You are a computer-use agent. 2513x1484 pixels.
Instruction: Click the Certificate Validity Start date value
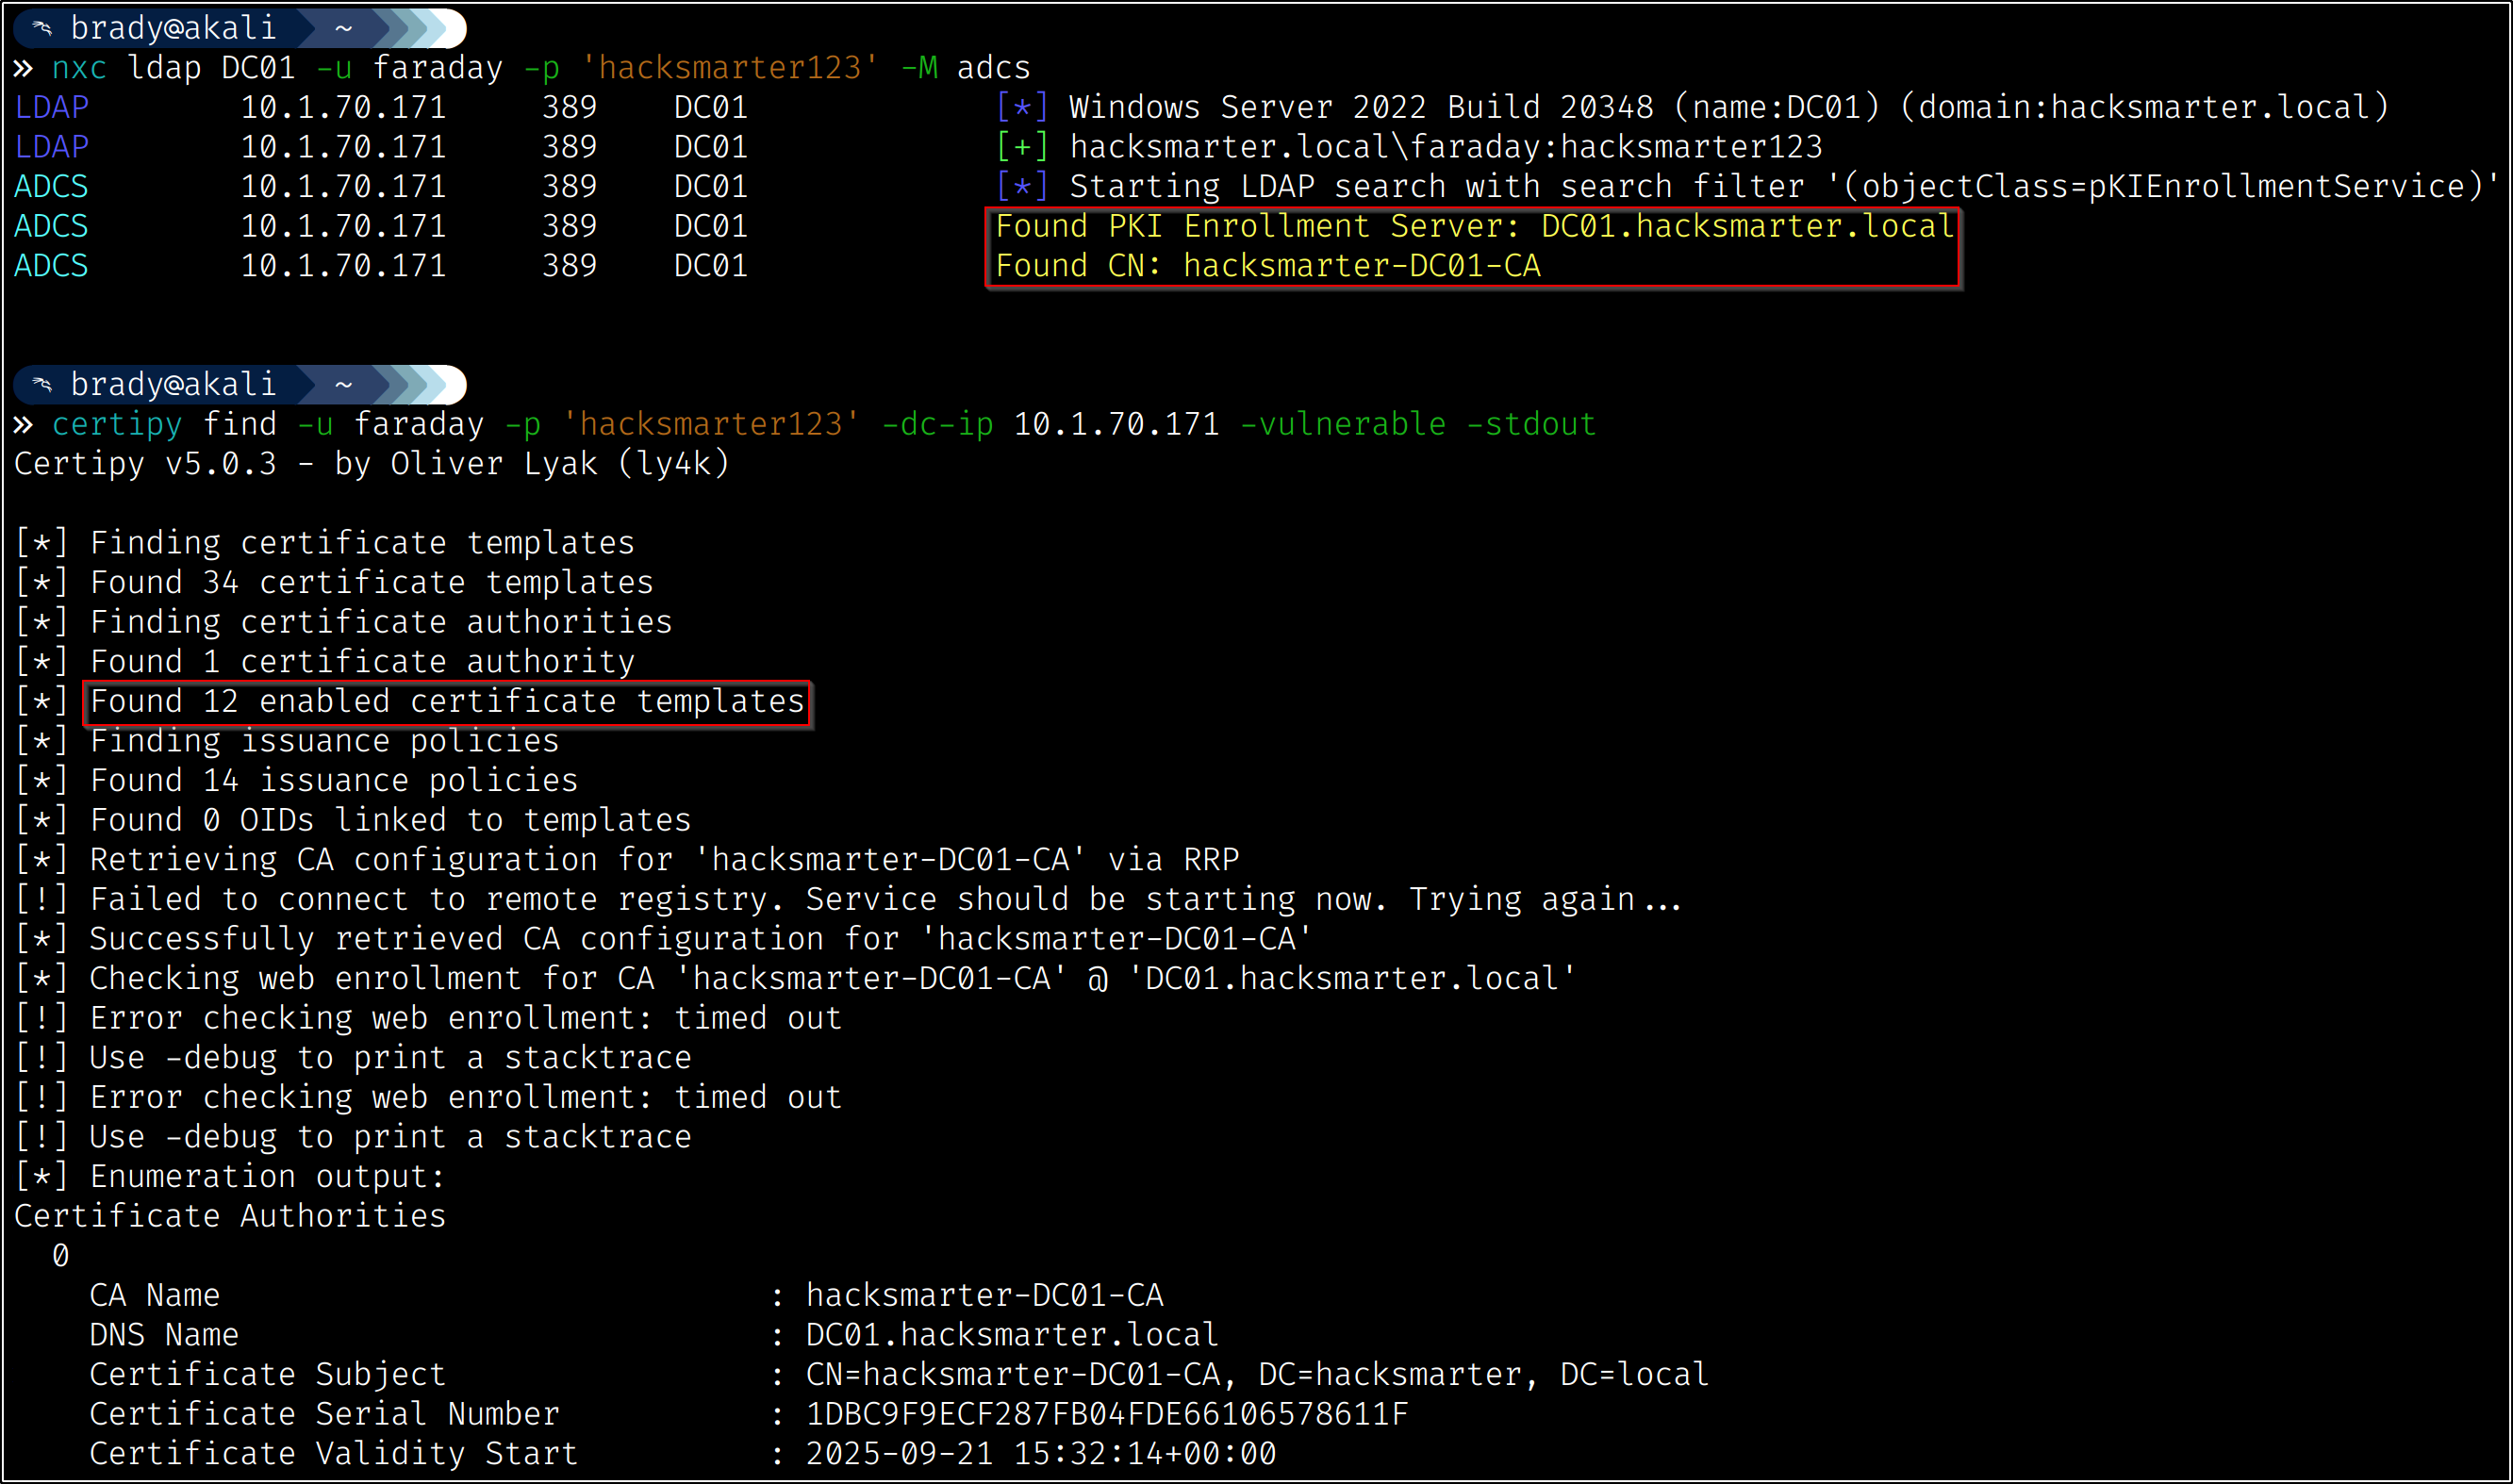coord(1040,1453)
